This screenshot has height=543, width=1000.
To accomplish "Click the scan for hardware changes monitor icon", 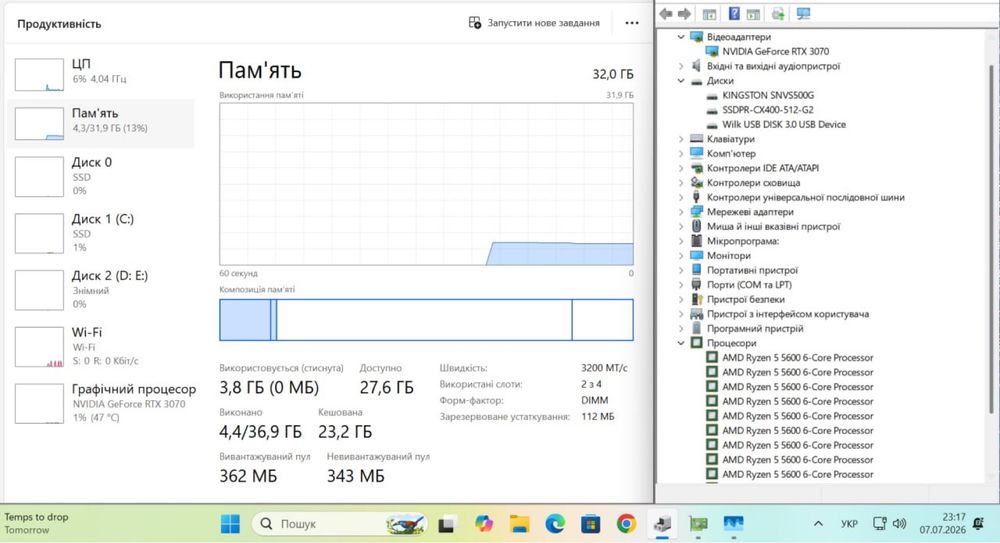I will (803, 13).
